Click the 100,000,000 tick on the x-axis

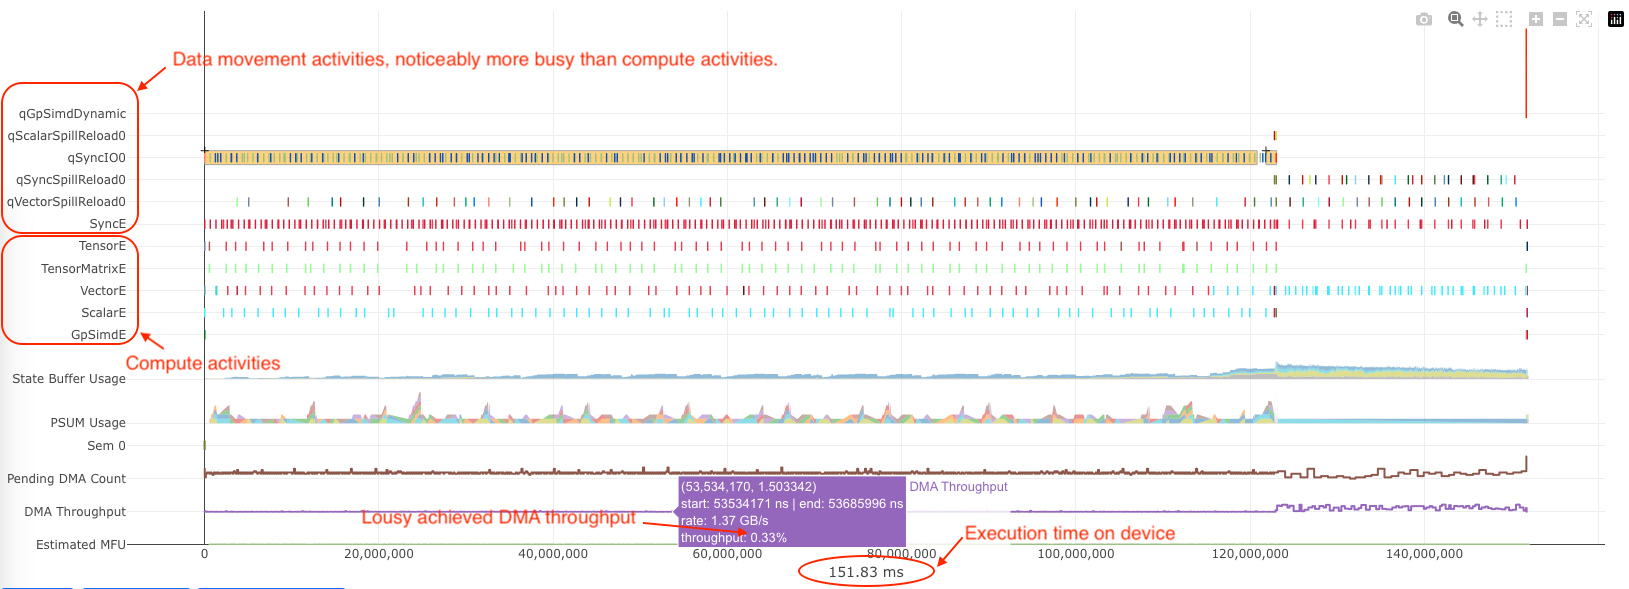1075,554
